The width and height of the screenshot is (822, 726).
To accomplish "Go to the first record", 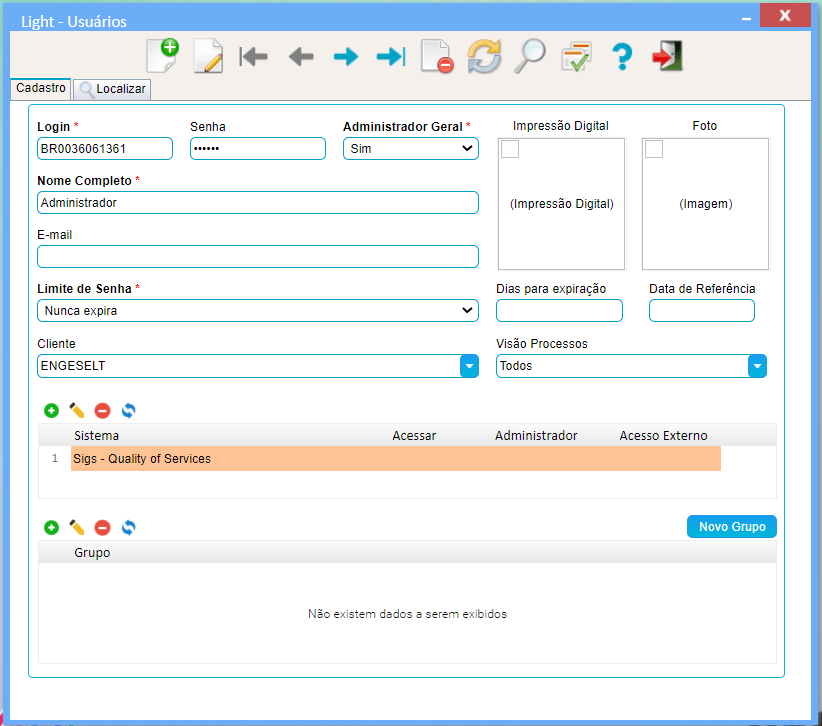I will click(254, 57).
